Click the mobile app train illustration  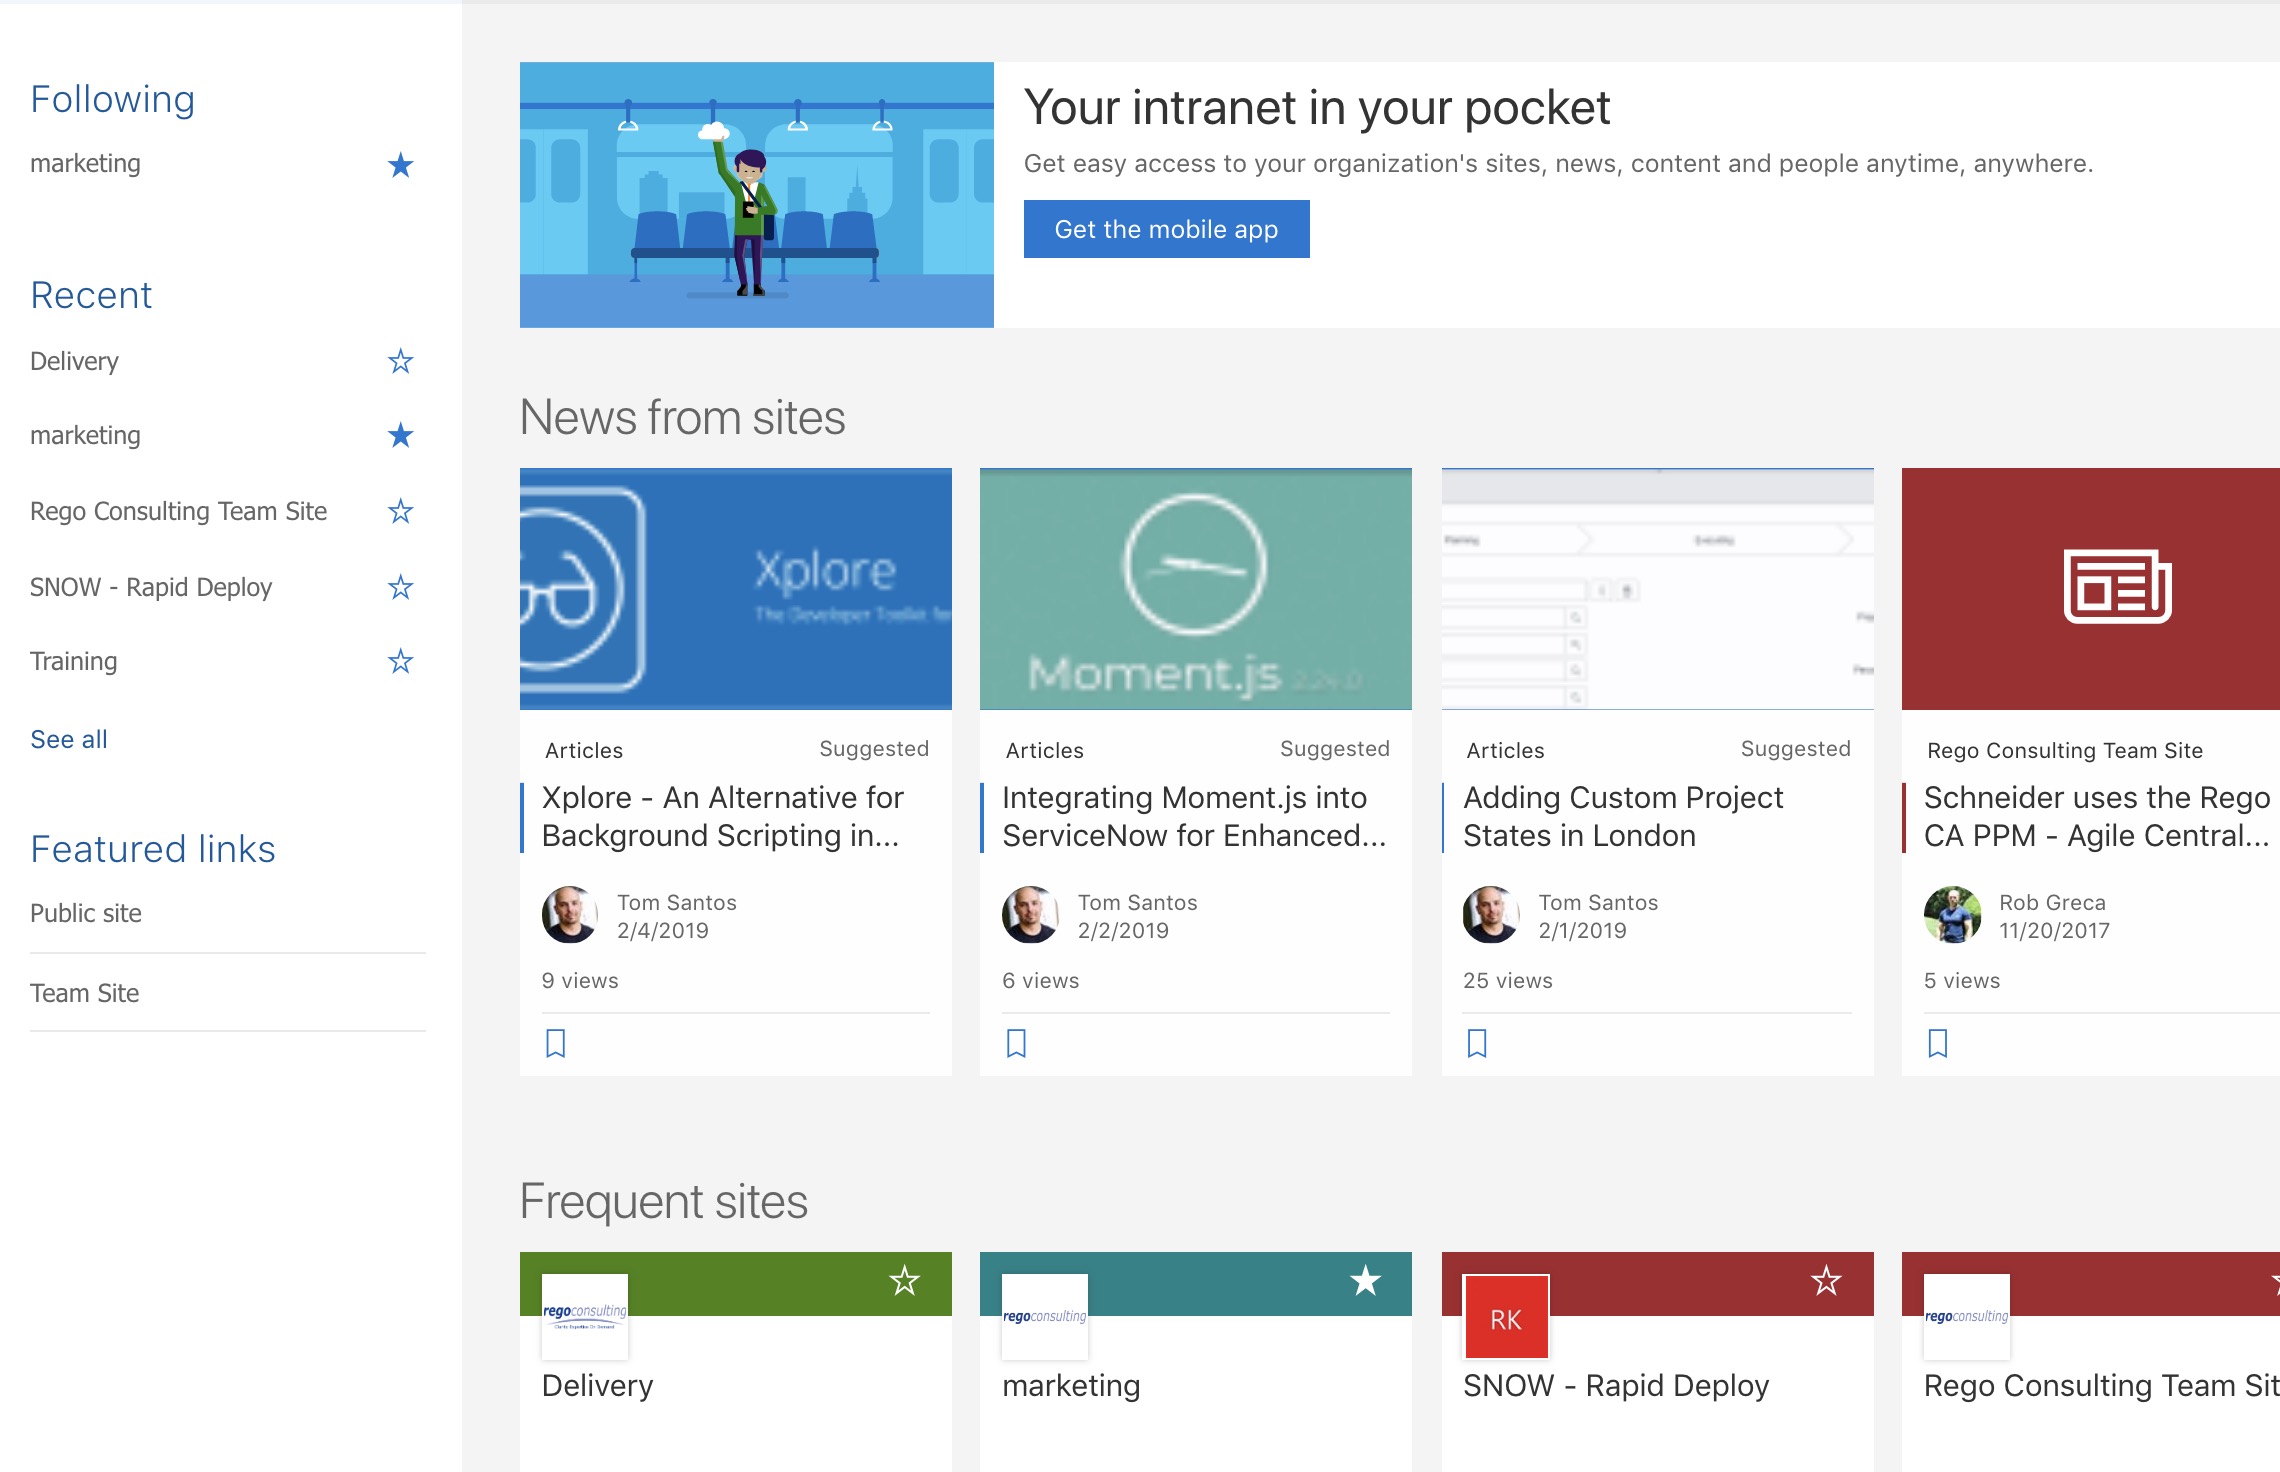tap(757, 195)
